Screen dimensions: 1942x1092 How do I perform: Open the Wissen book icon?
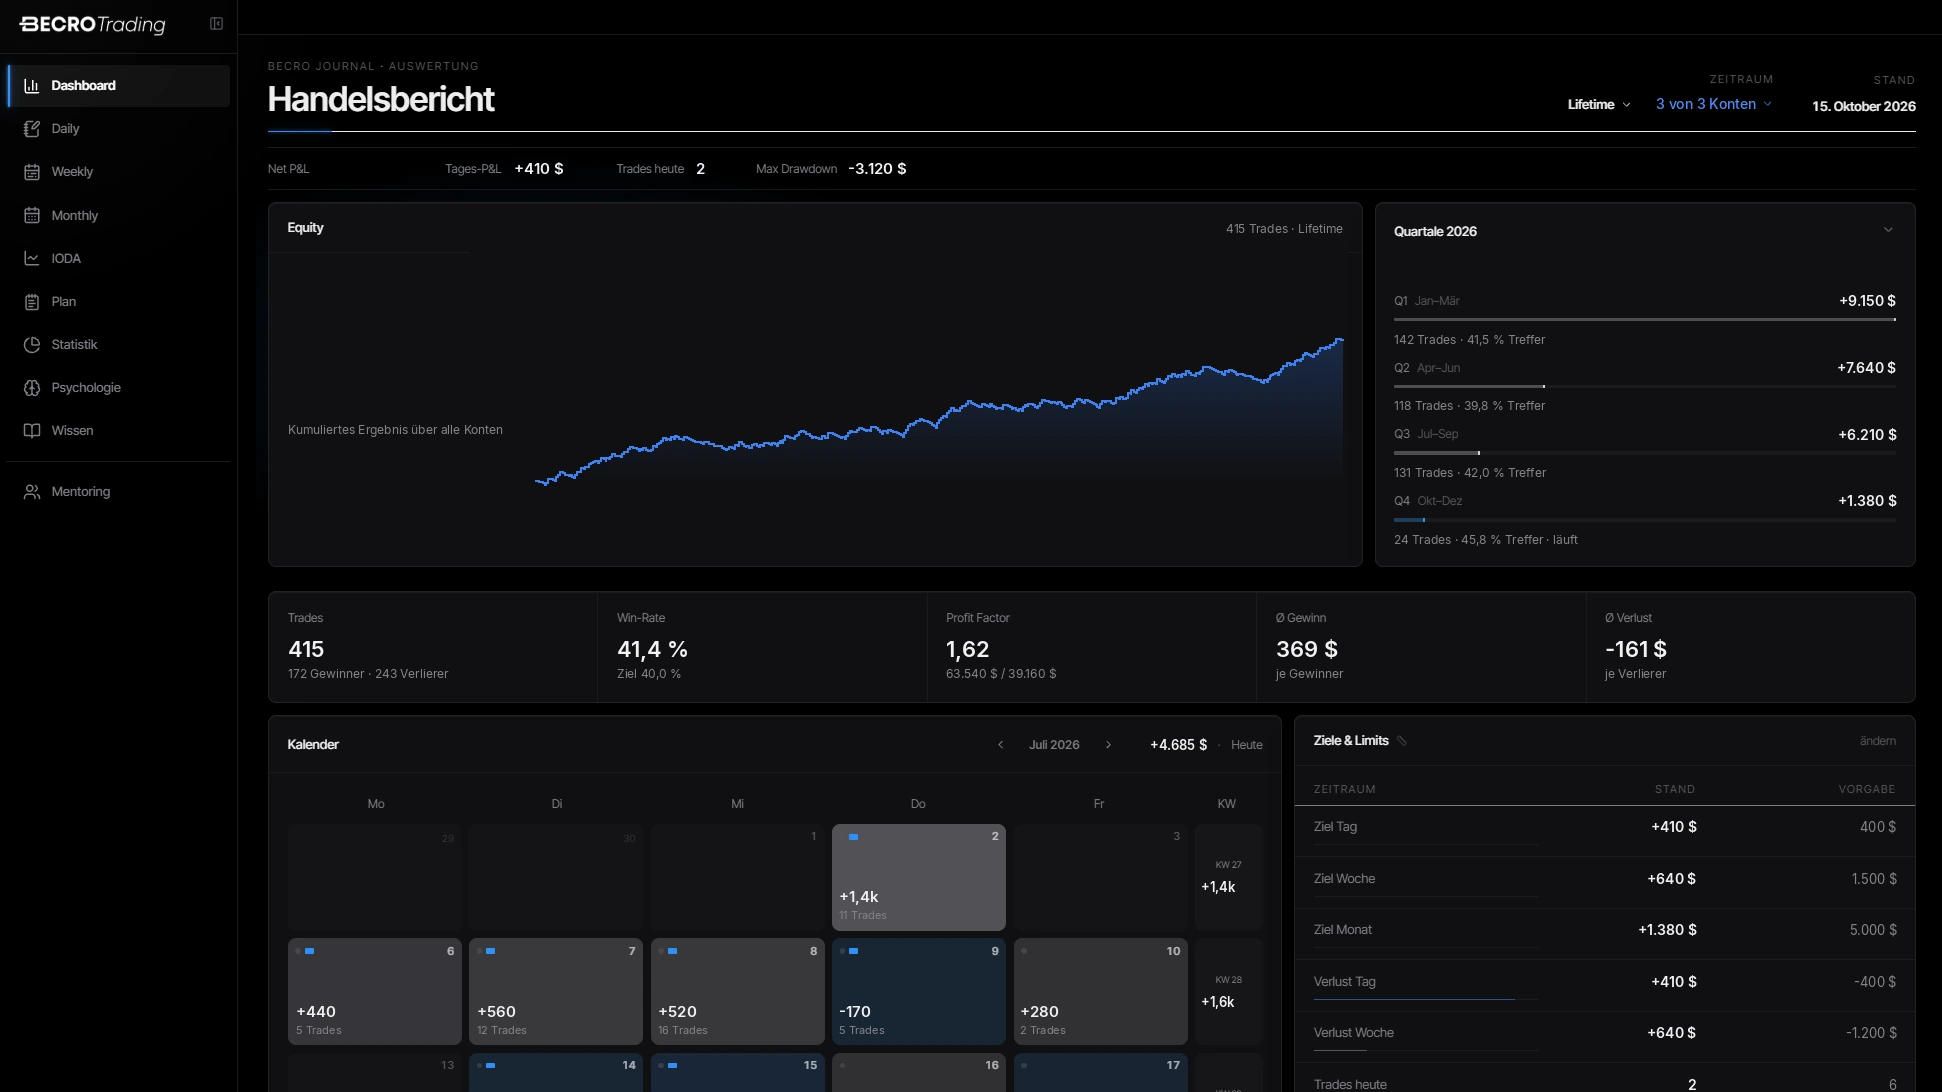pos(32,431)
